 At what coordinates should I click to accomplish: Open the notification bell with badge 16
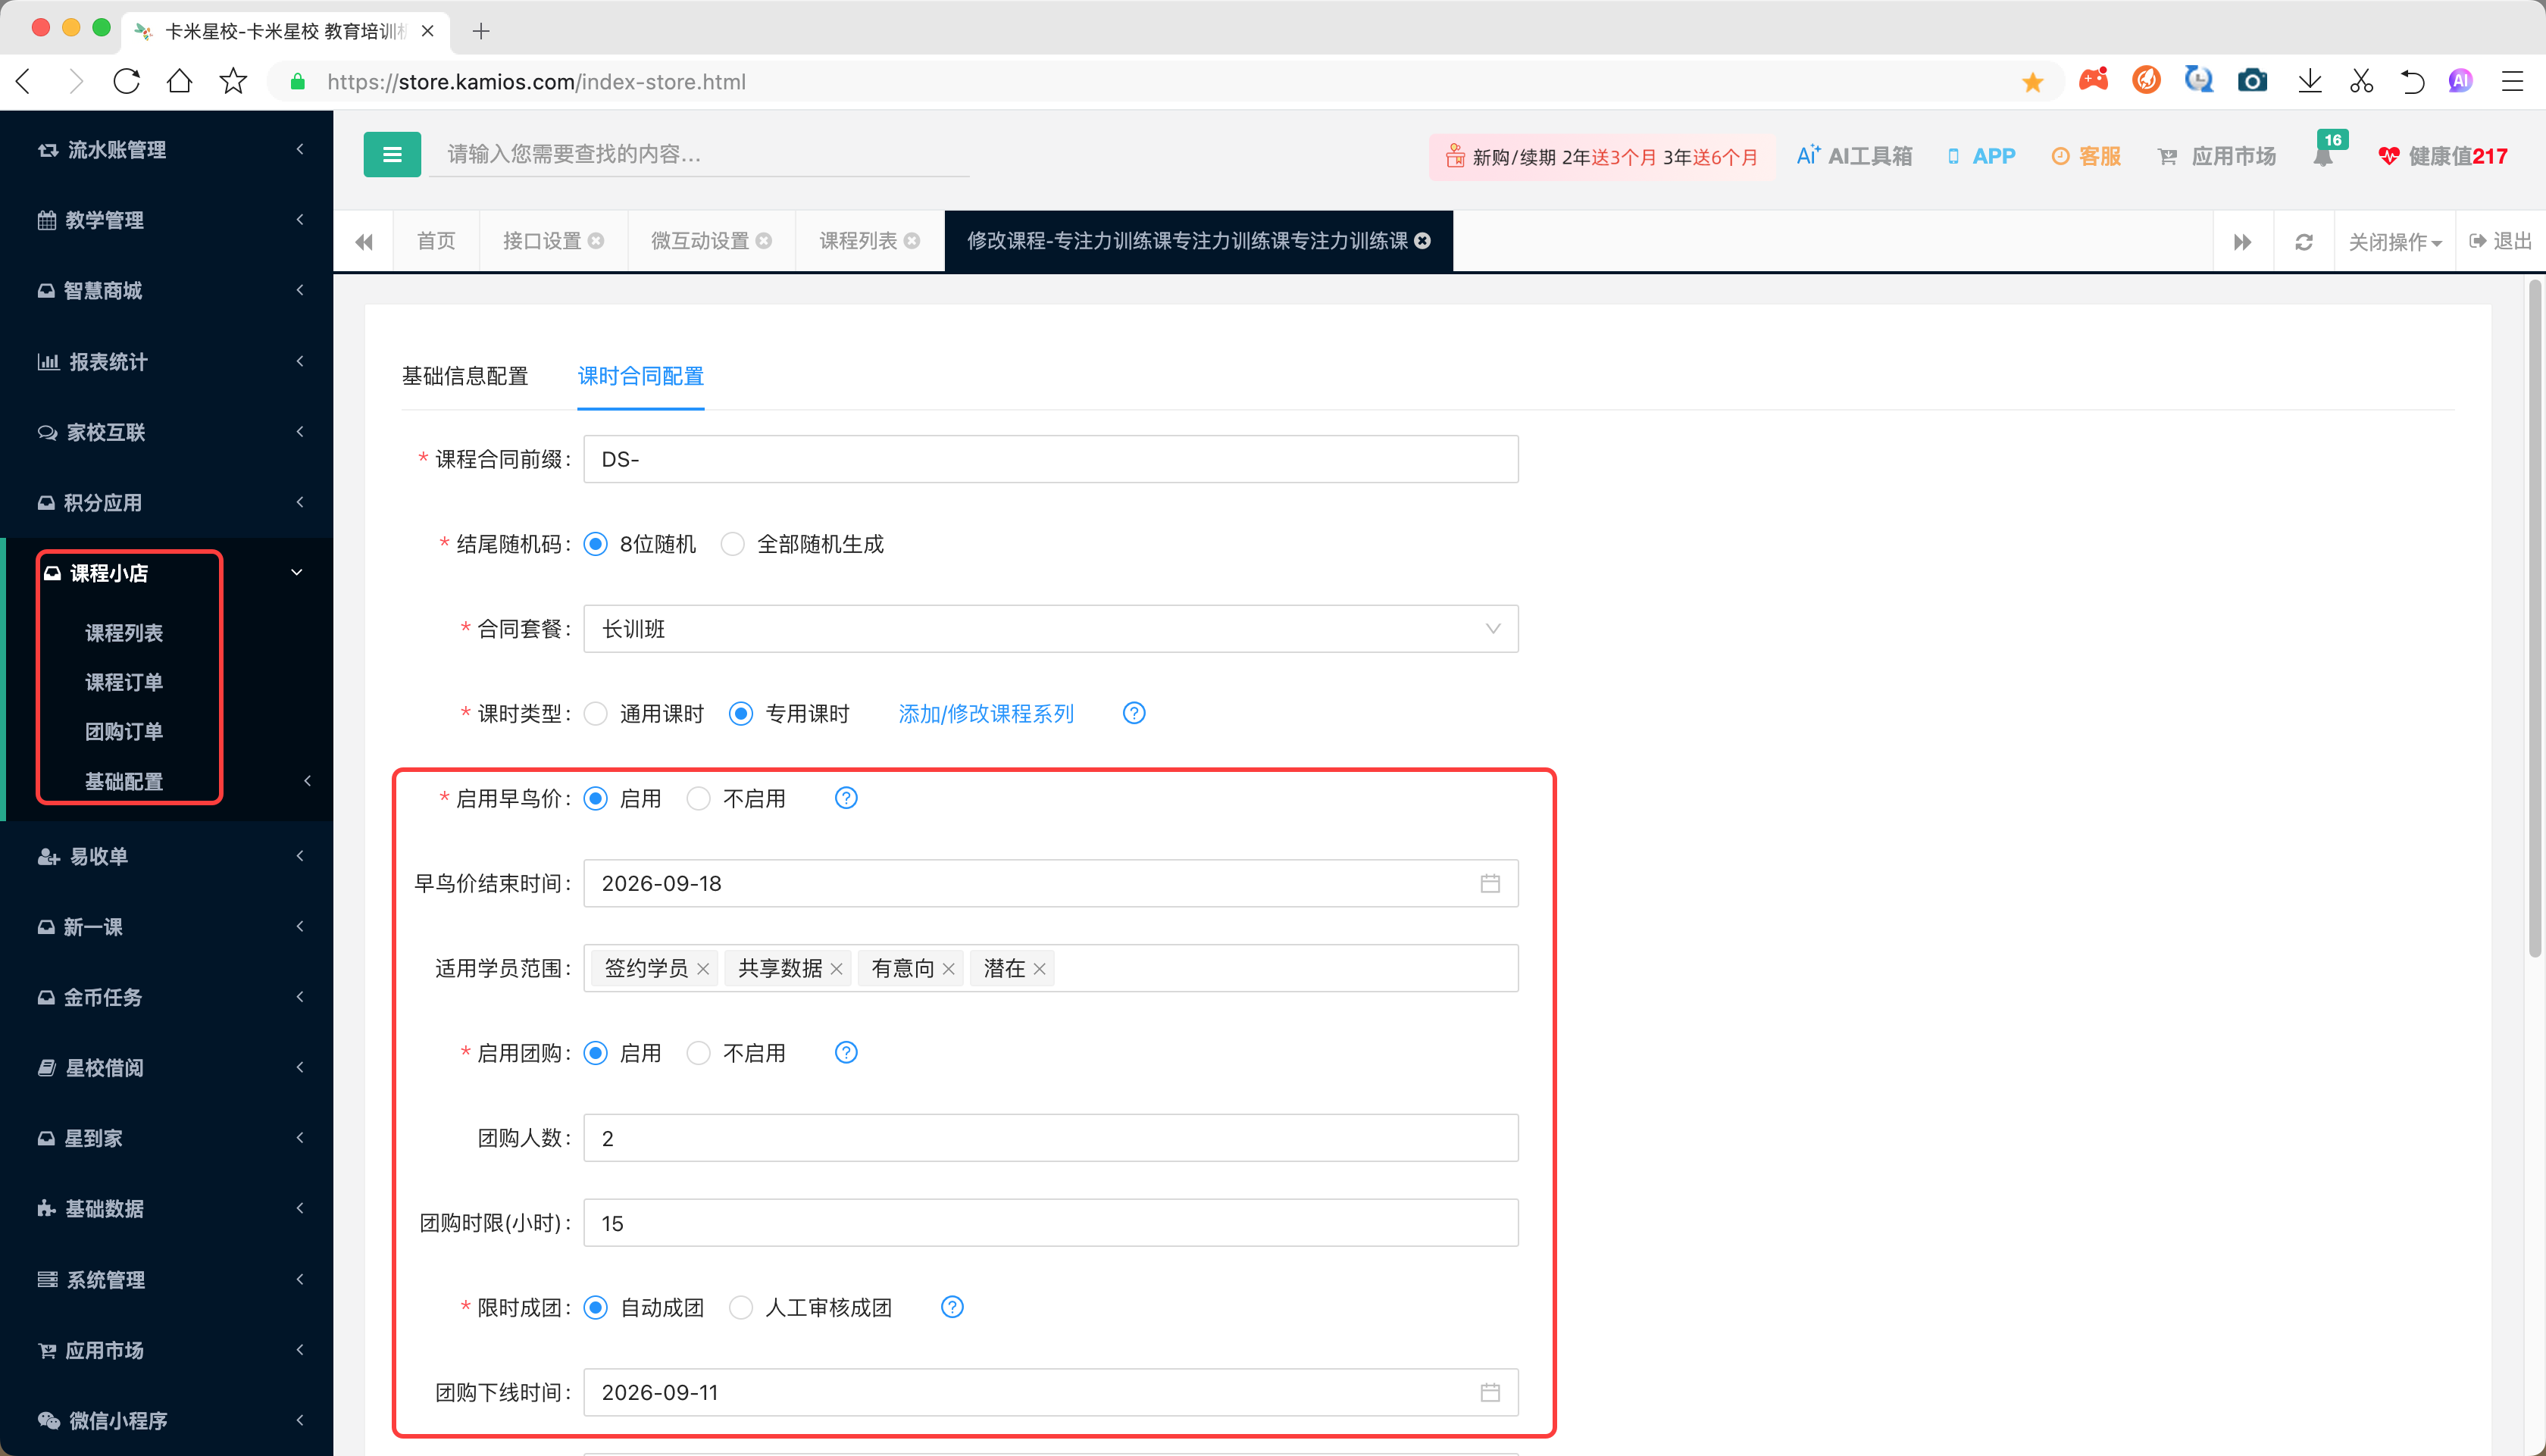2322,156
